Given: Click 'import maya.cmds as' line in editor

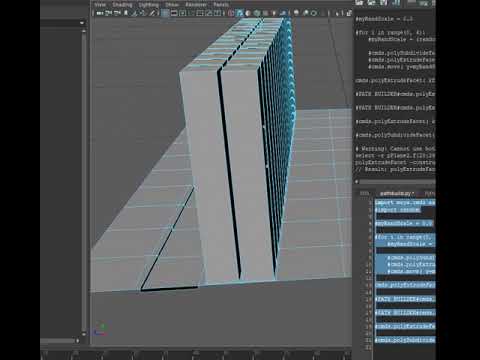Looking at the screenshot, I should [x=405, y=203].
